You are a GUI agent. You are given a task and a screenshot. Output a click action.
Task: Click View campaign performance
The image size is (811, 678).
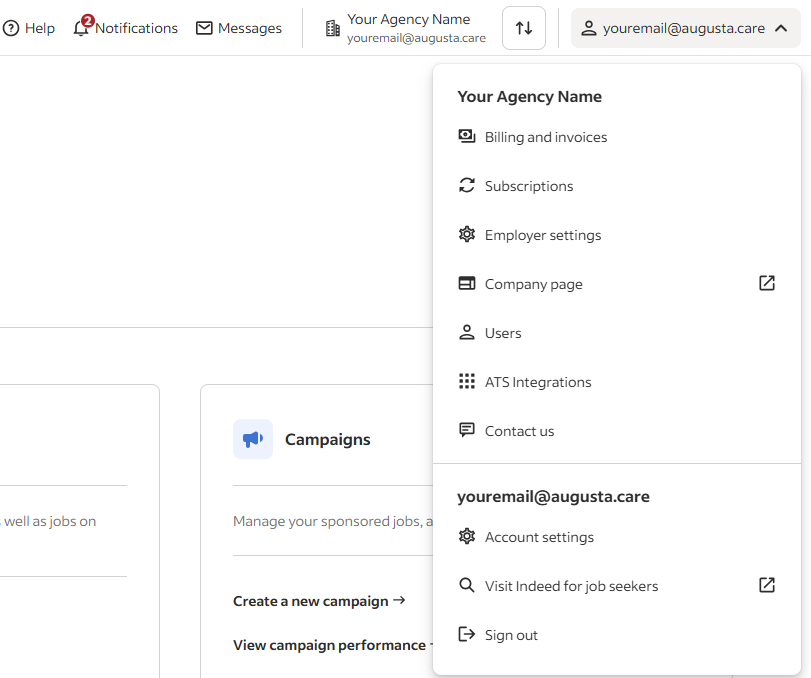329,645
